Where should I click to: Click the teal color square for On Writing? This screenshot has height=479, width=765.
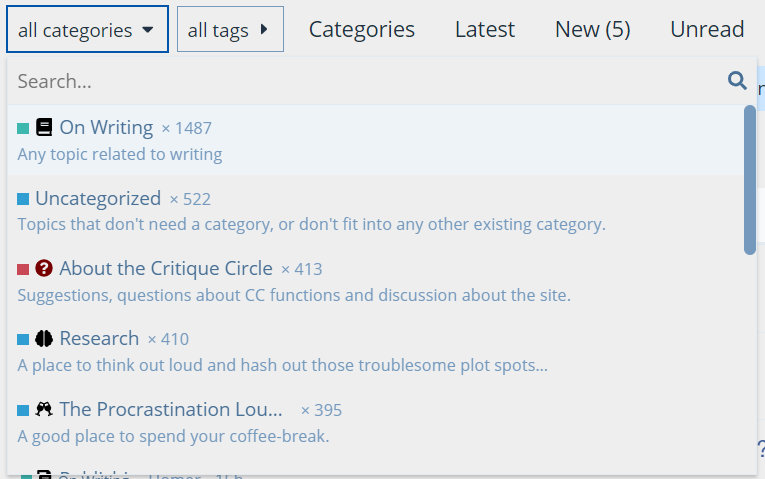[x=23, y=128]
